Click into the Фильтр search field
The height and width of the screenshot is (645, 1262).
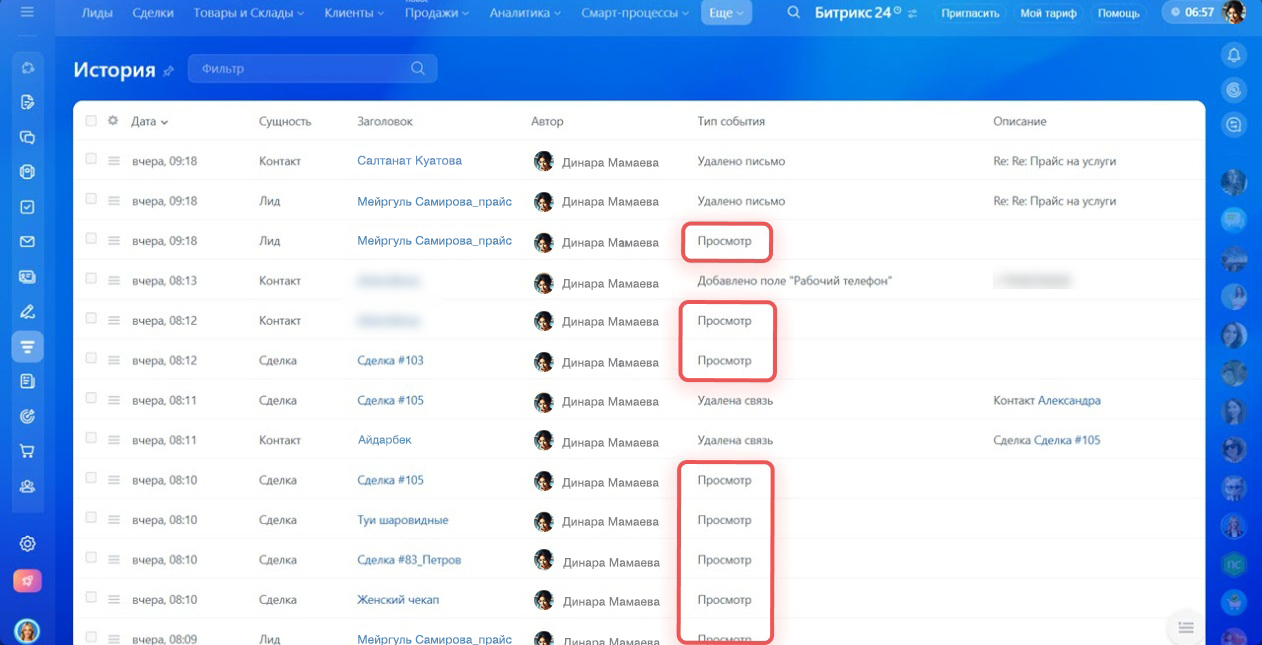[x=300, y=69]
